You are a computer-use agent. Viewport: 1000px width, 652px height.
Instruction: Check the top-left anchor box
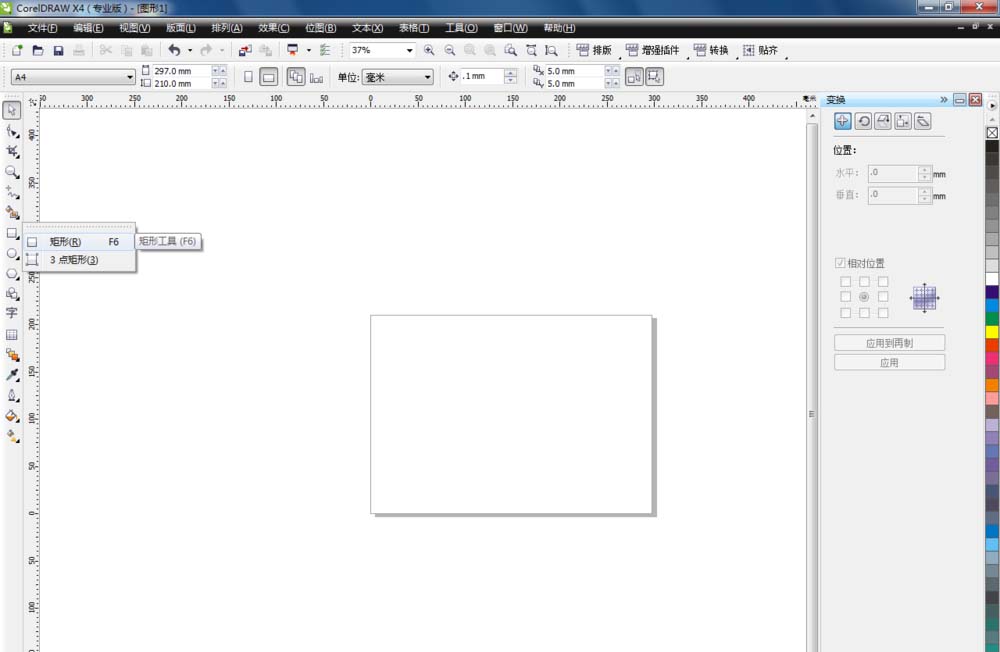pos(845,281)
